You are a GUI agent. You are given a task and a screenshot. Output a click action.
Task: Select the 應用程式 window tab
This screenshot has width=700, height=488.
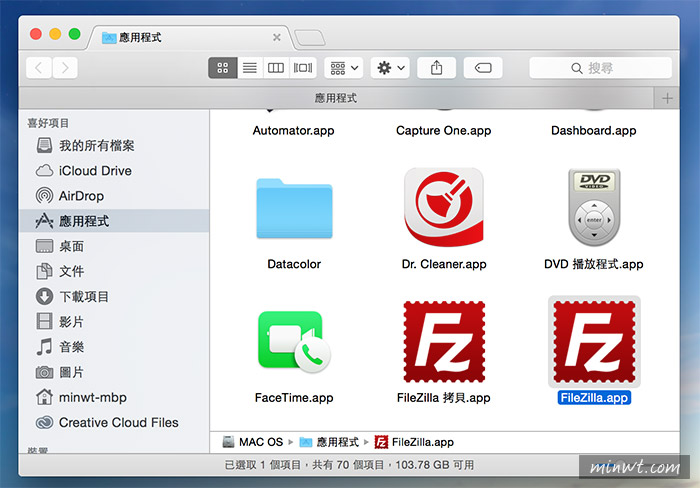click(x=190, y=38)
